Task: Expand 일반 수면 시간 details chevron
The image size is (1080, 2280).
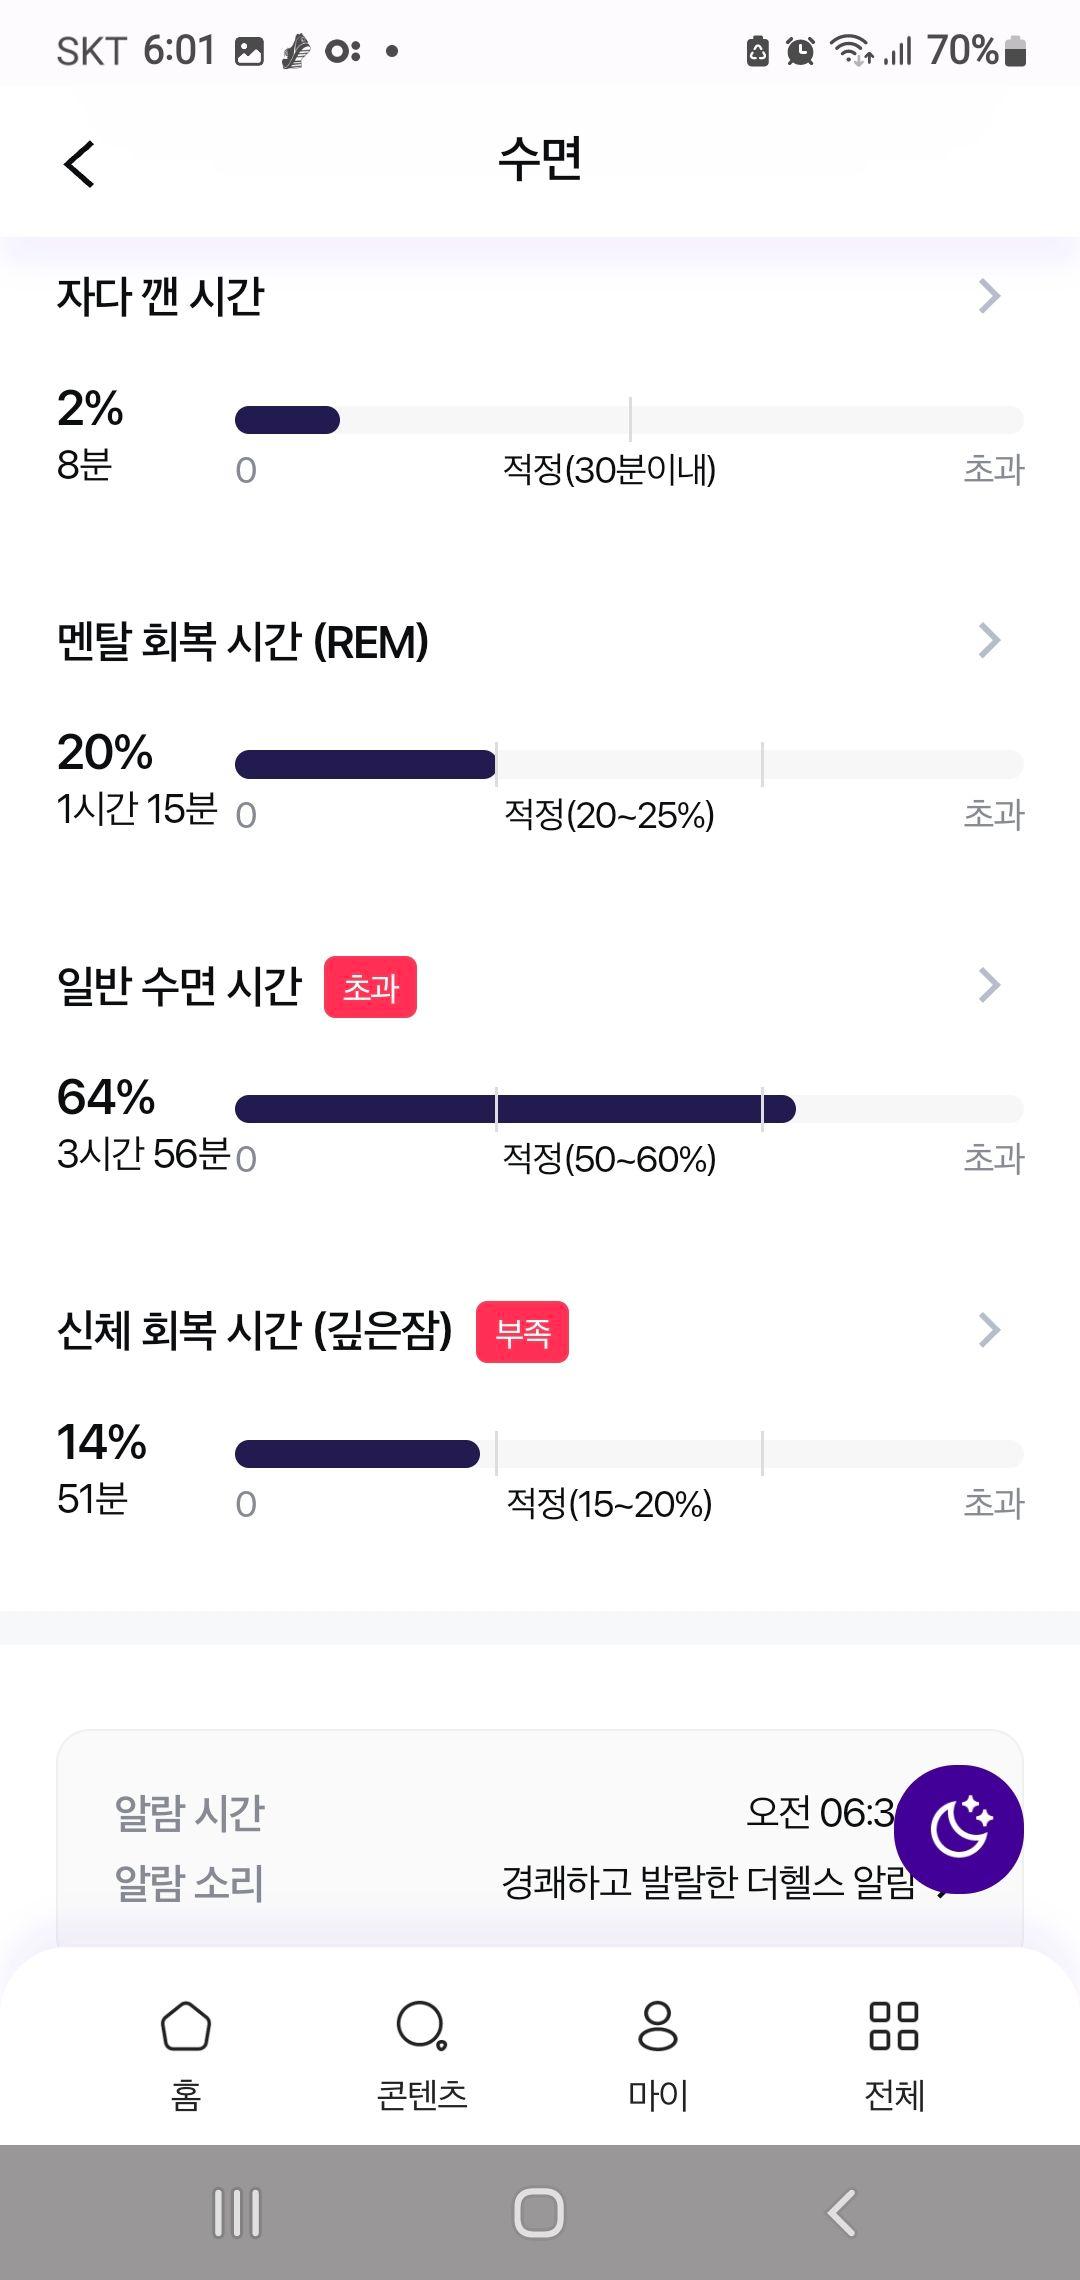Action: point(989,985)
